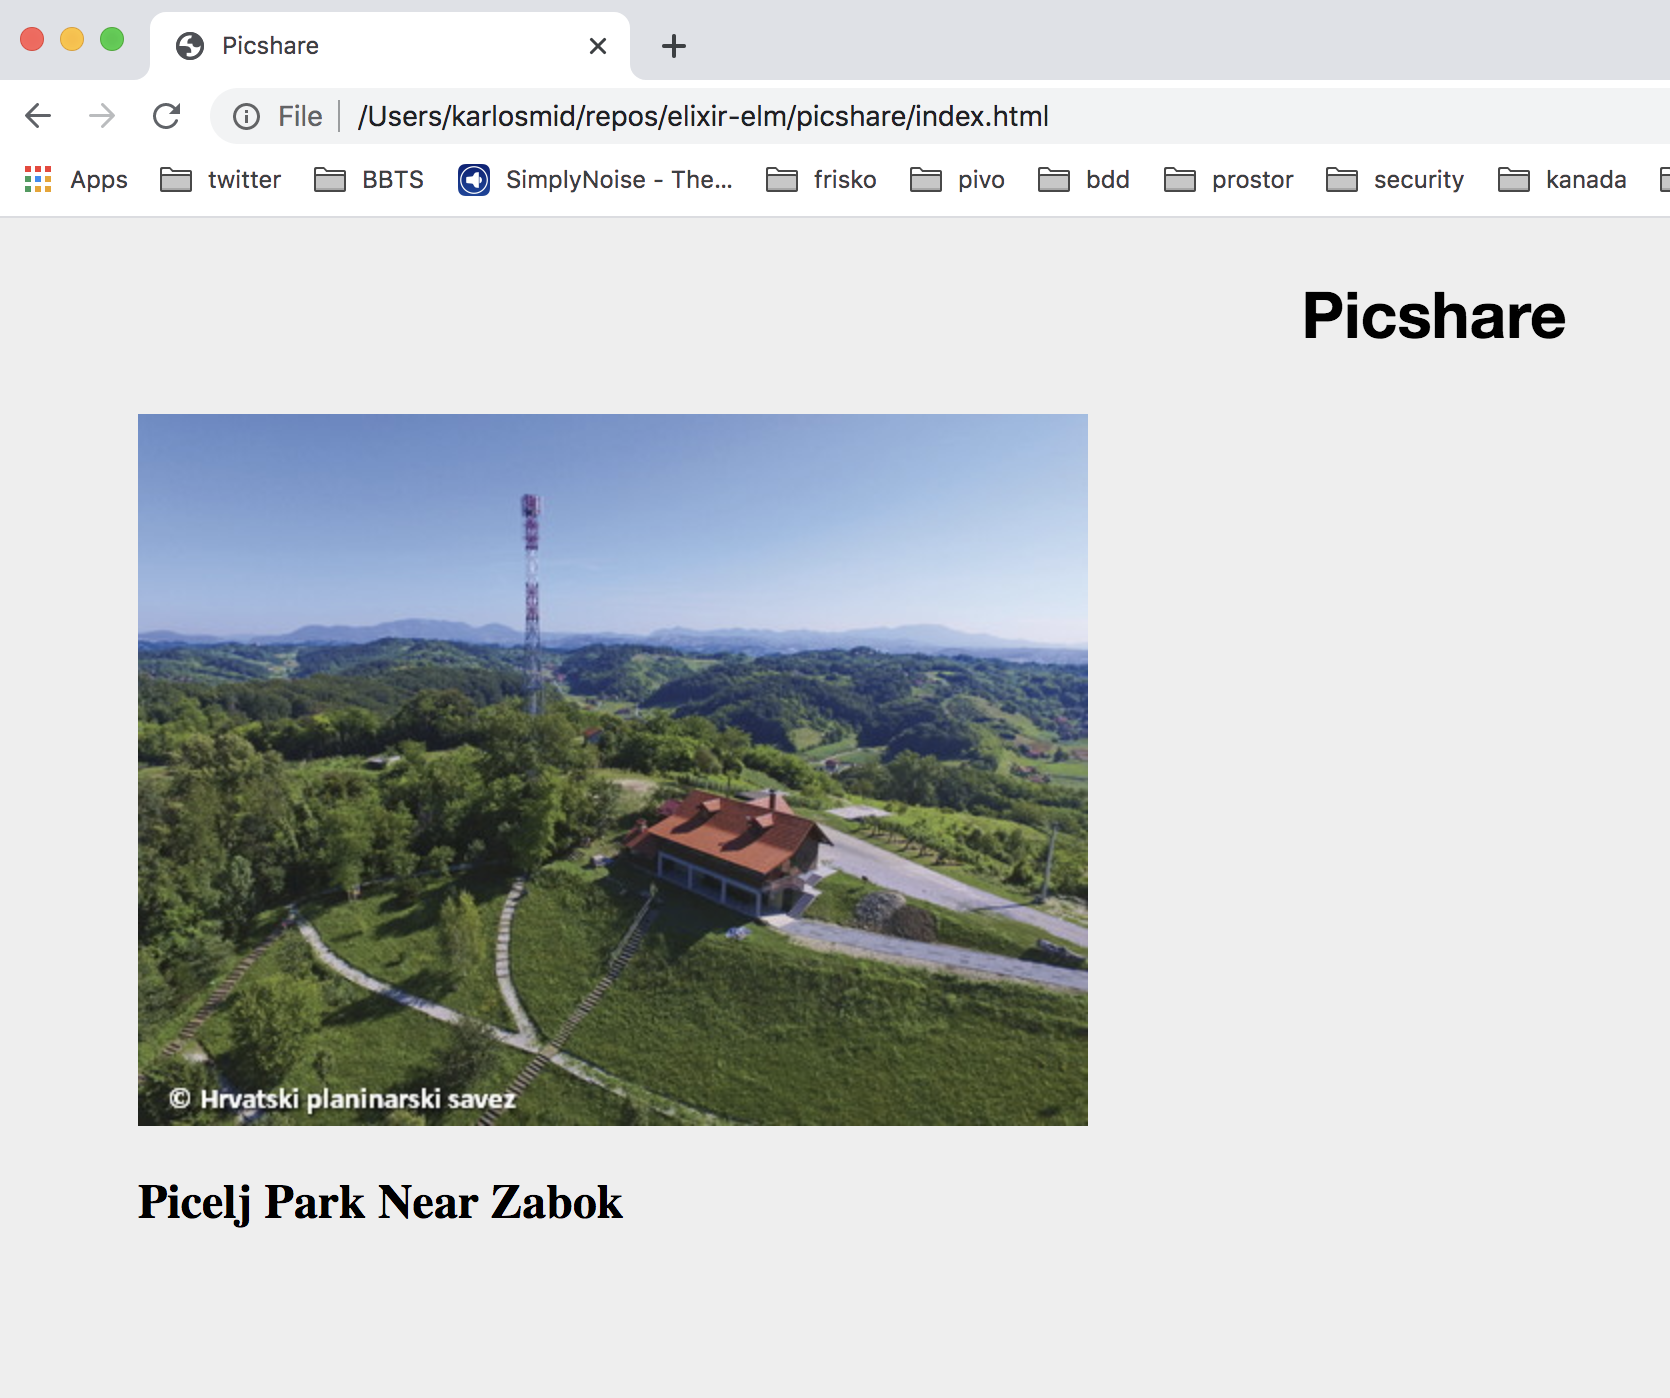Open the twitter bookmark folder

[221, 180]
